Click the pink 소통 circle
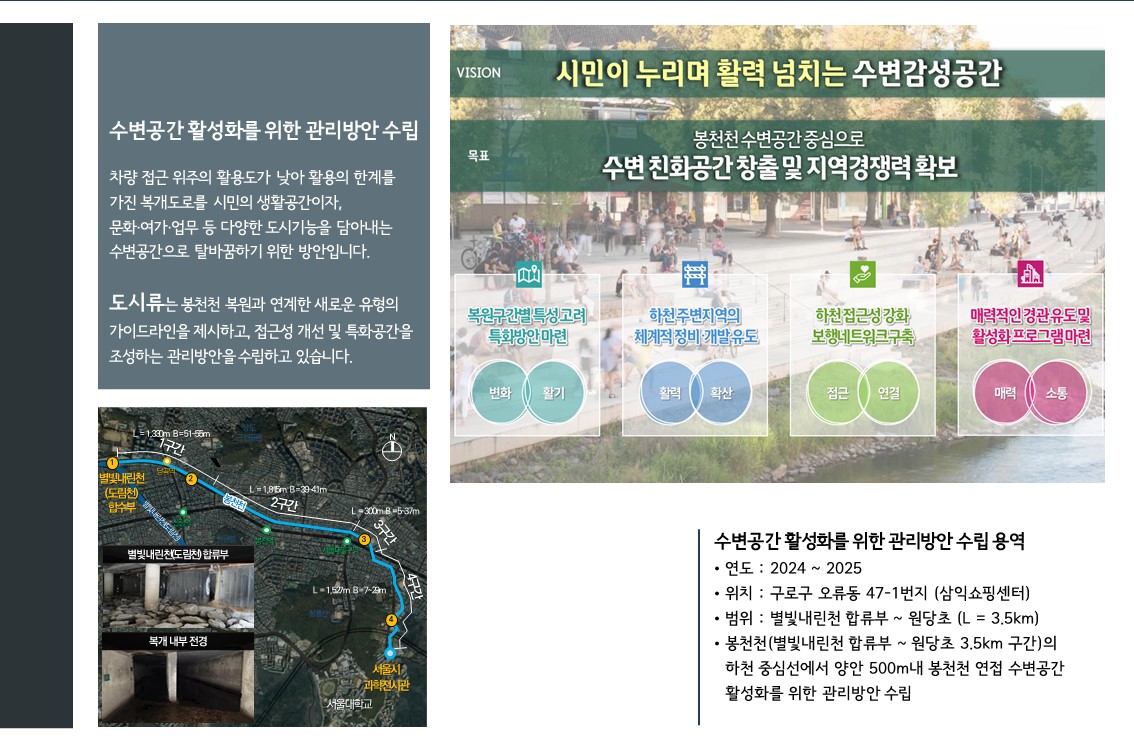The image size is (1134, 756). pos(1056,393)
